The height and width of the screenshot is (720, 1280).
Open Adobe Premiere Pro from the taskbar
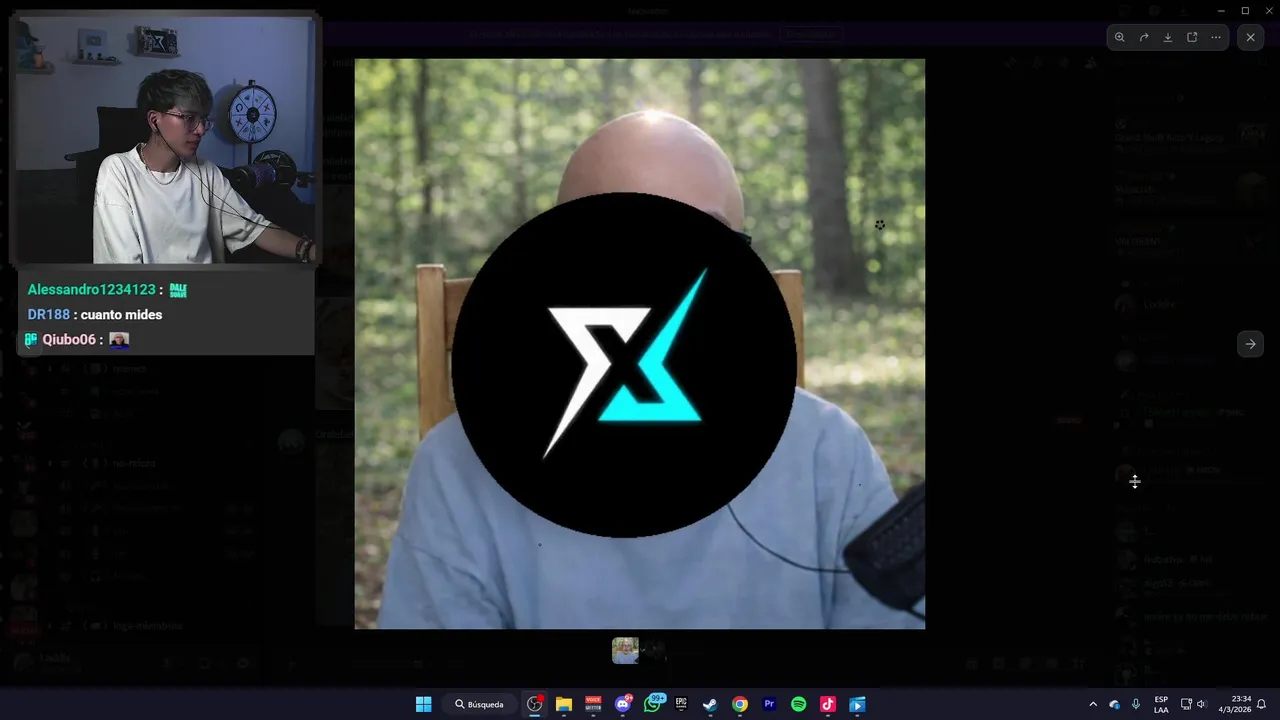(x=769, y=704)
